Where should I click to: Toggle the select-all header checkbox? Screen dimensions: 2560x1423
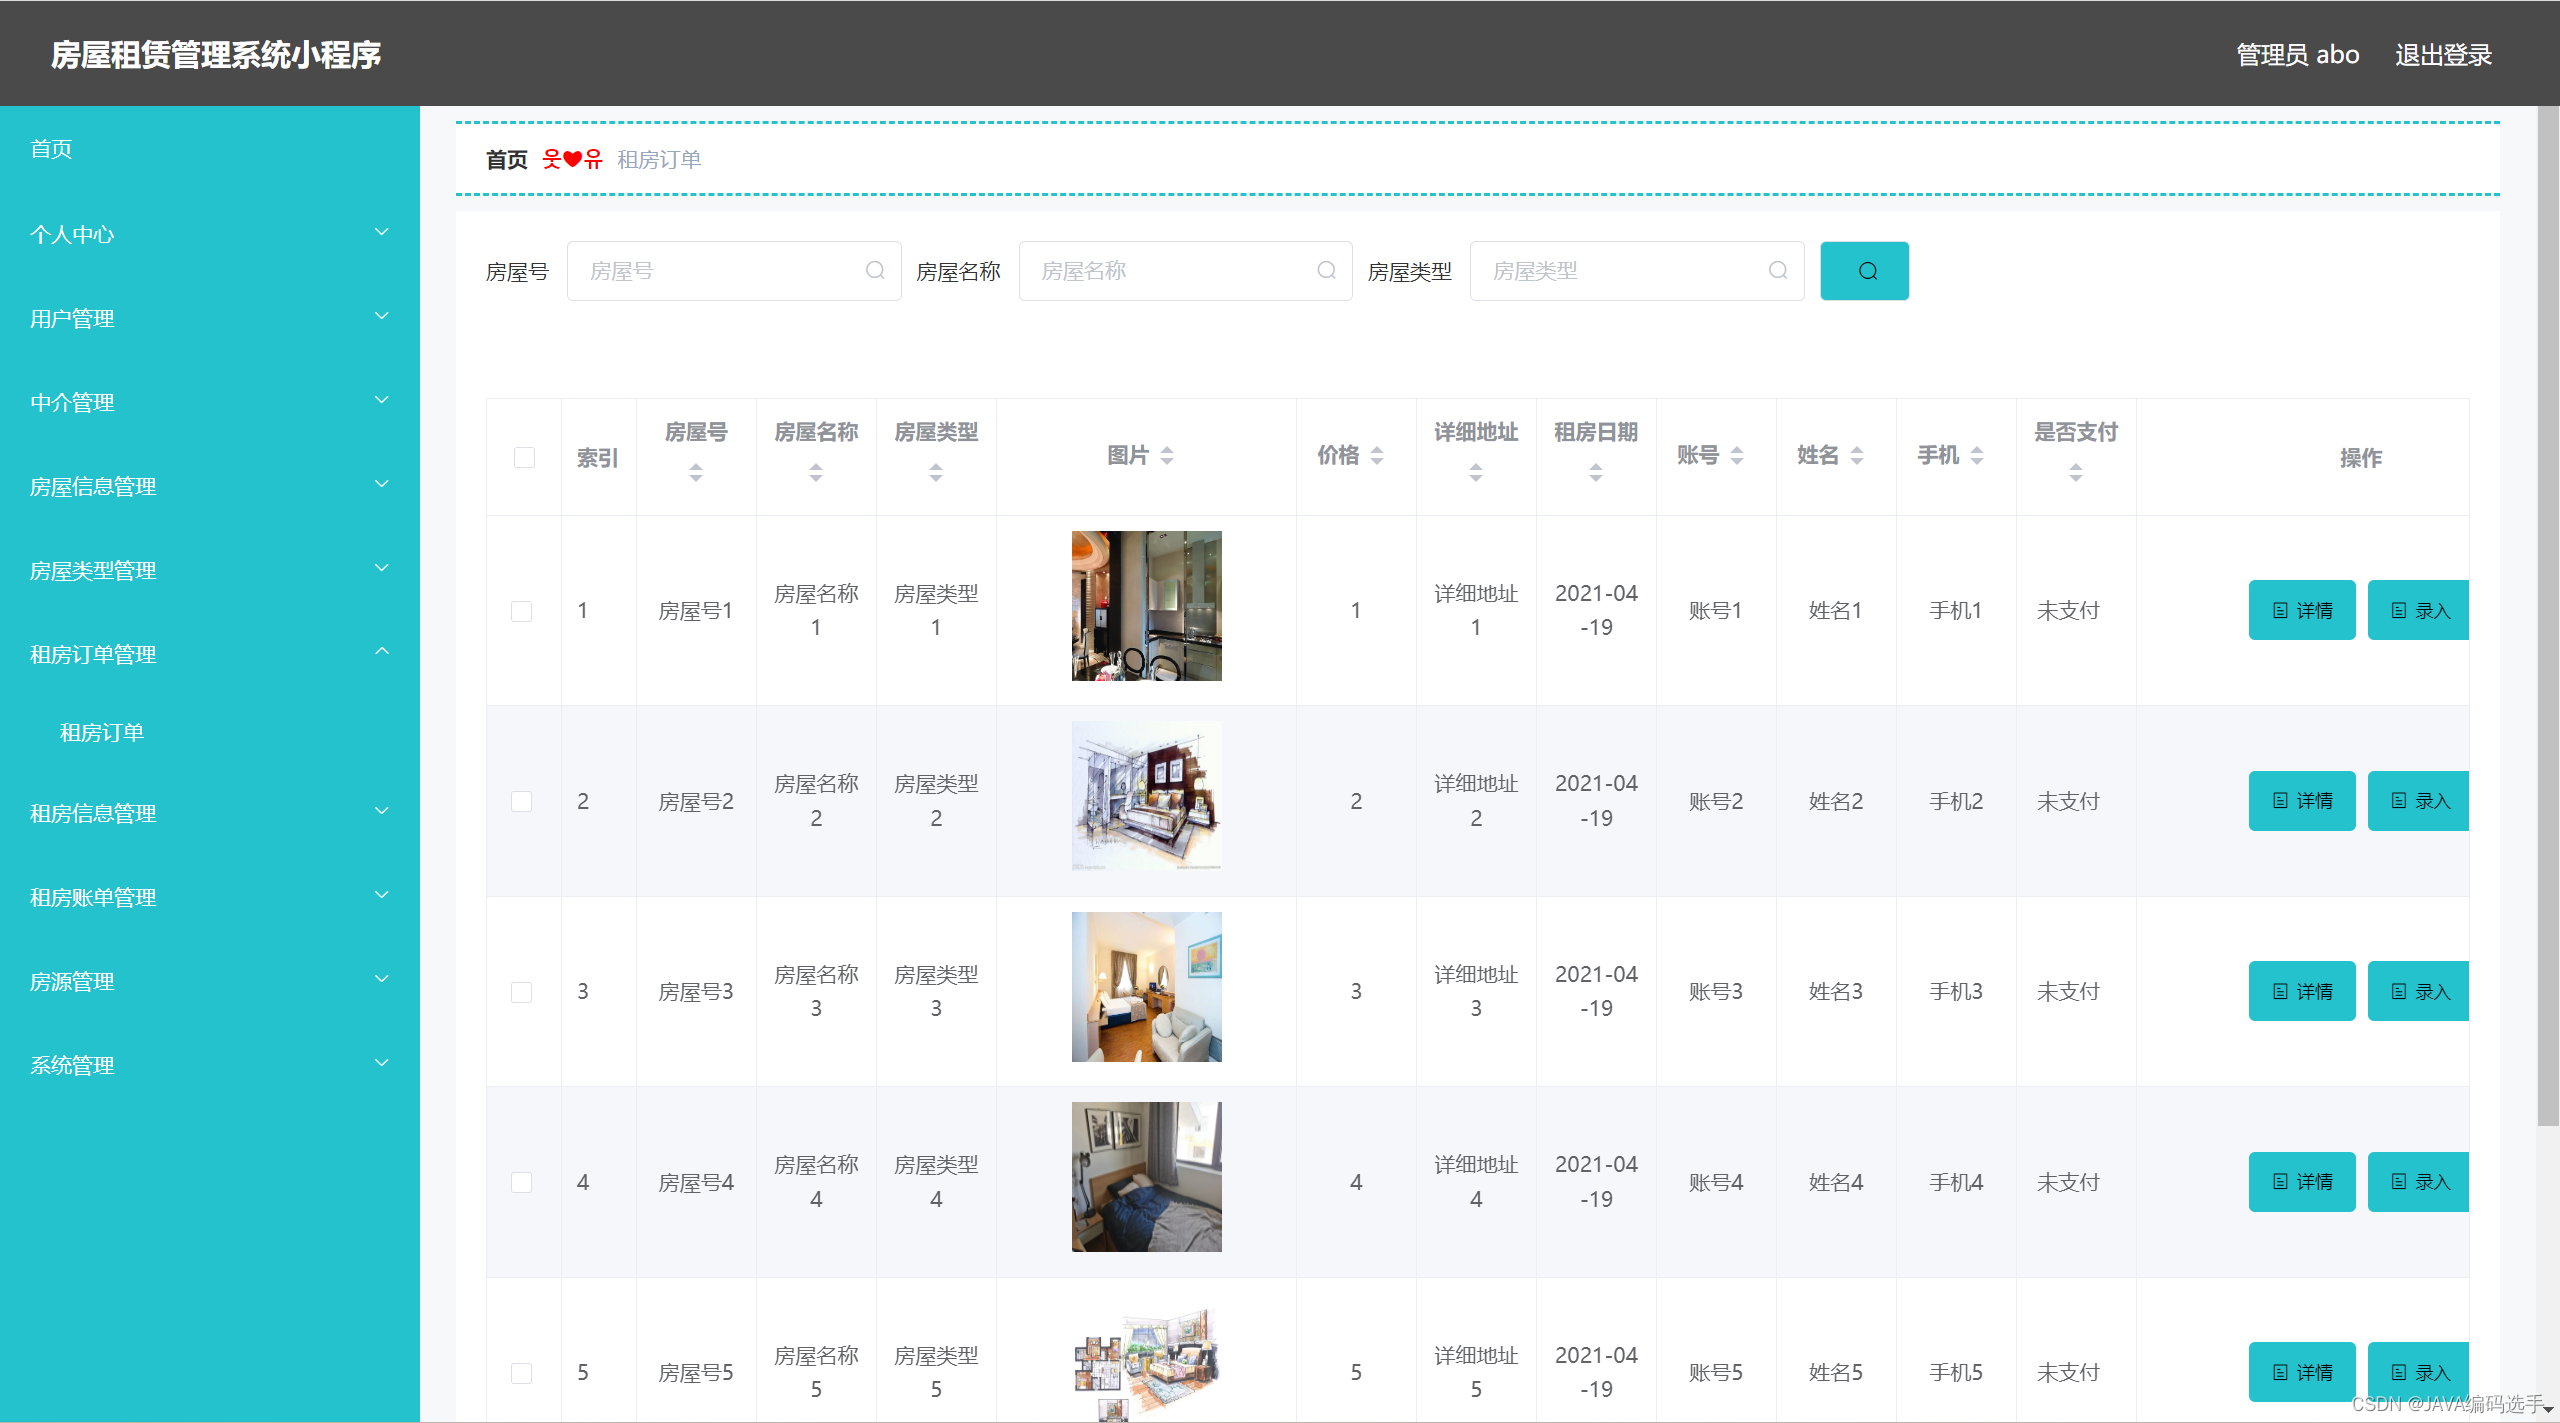(524, 457)
